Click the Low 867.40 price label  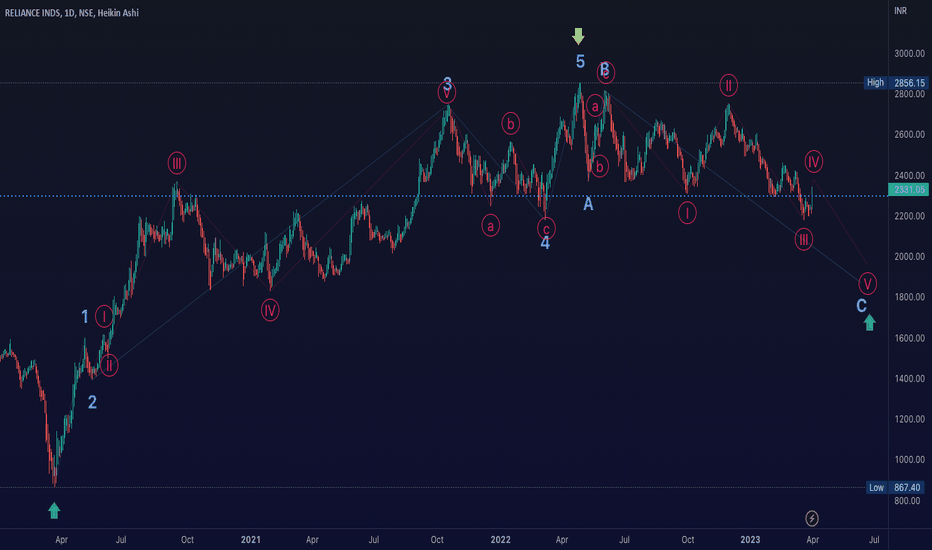point(896,488)
